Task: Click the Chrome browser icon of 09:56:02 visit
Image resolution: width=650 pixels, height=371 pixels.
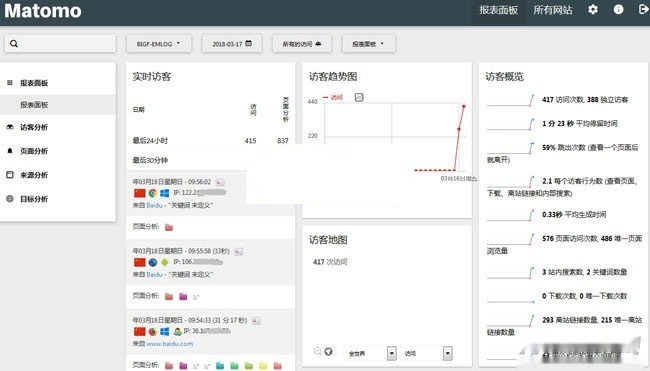Action: click(153, 193)
